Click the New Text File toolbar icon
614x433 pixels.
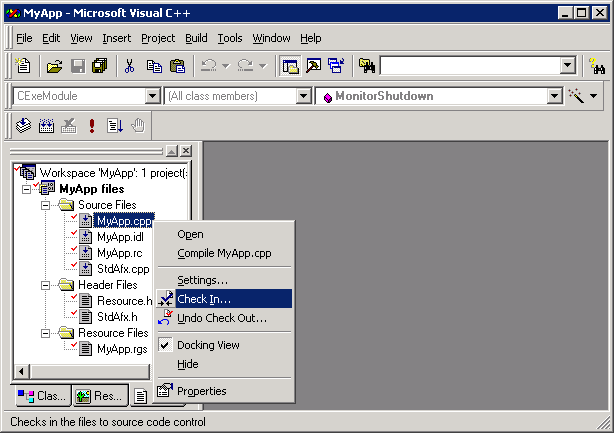tap(24, 66)
